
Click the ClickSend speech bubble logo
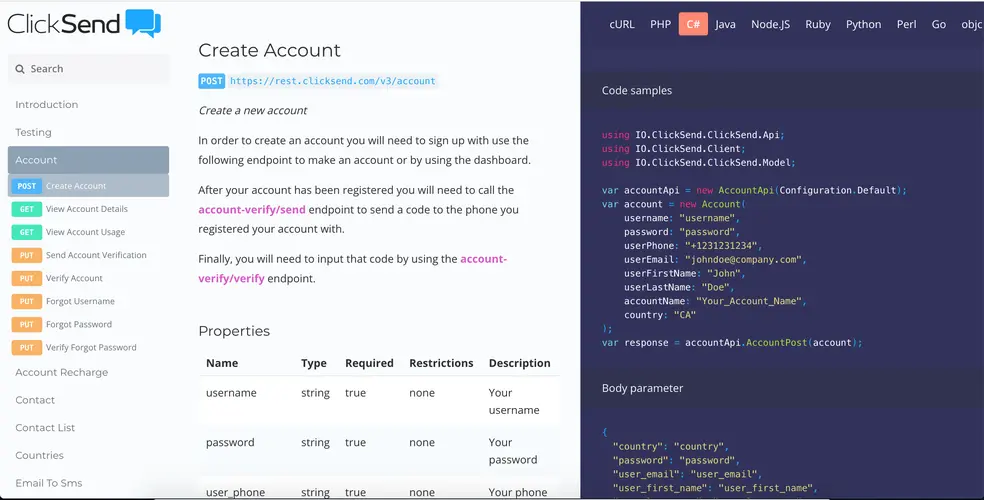[x=143, y=23]
